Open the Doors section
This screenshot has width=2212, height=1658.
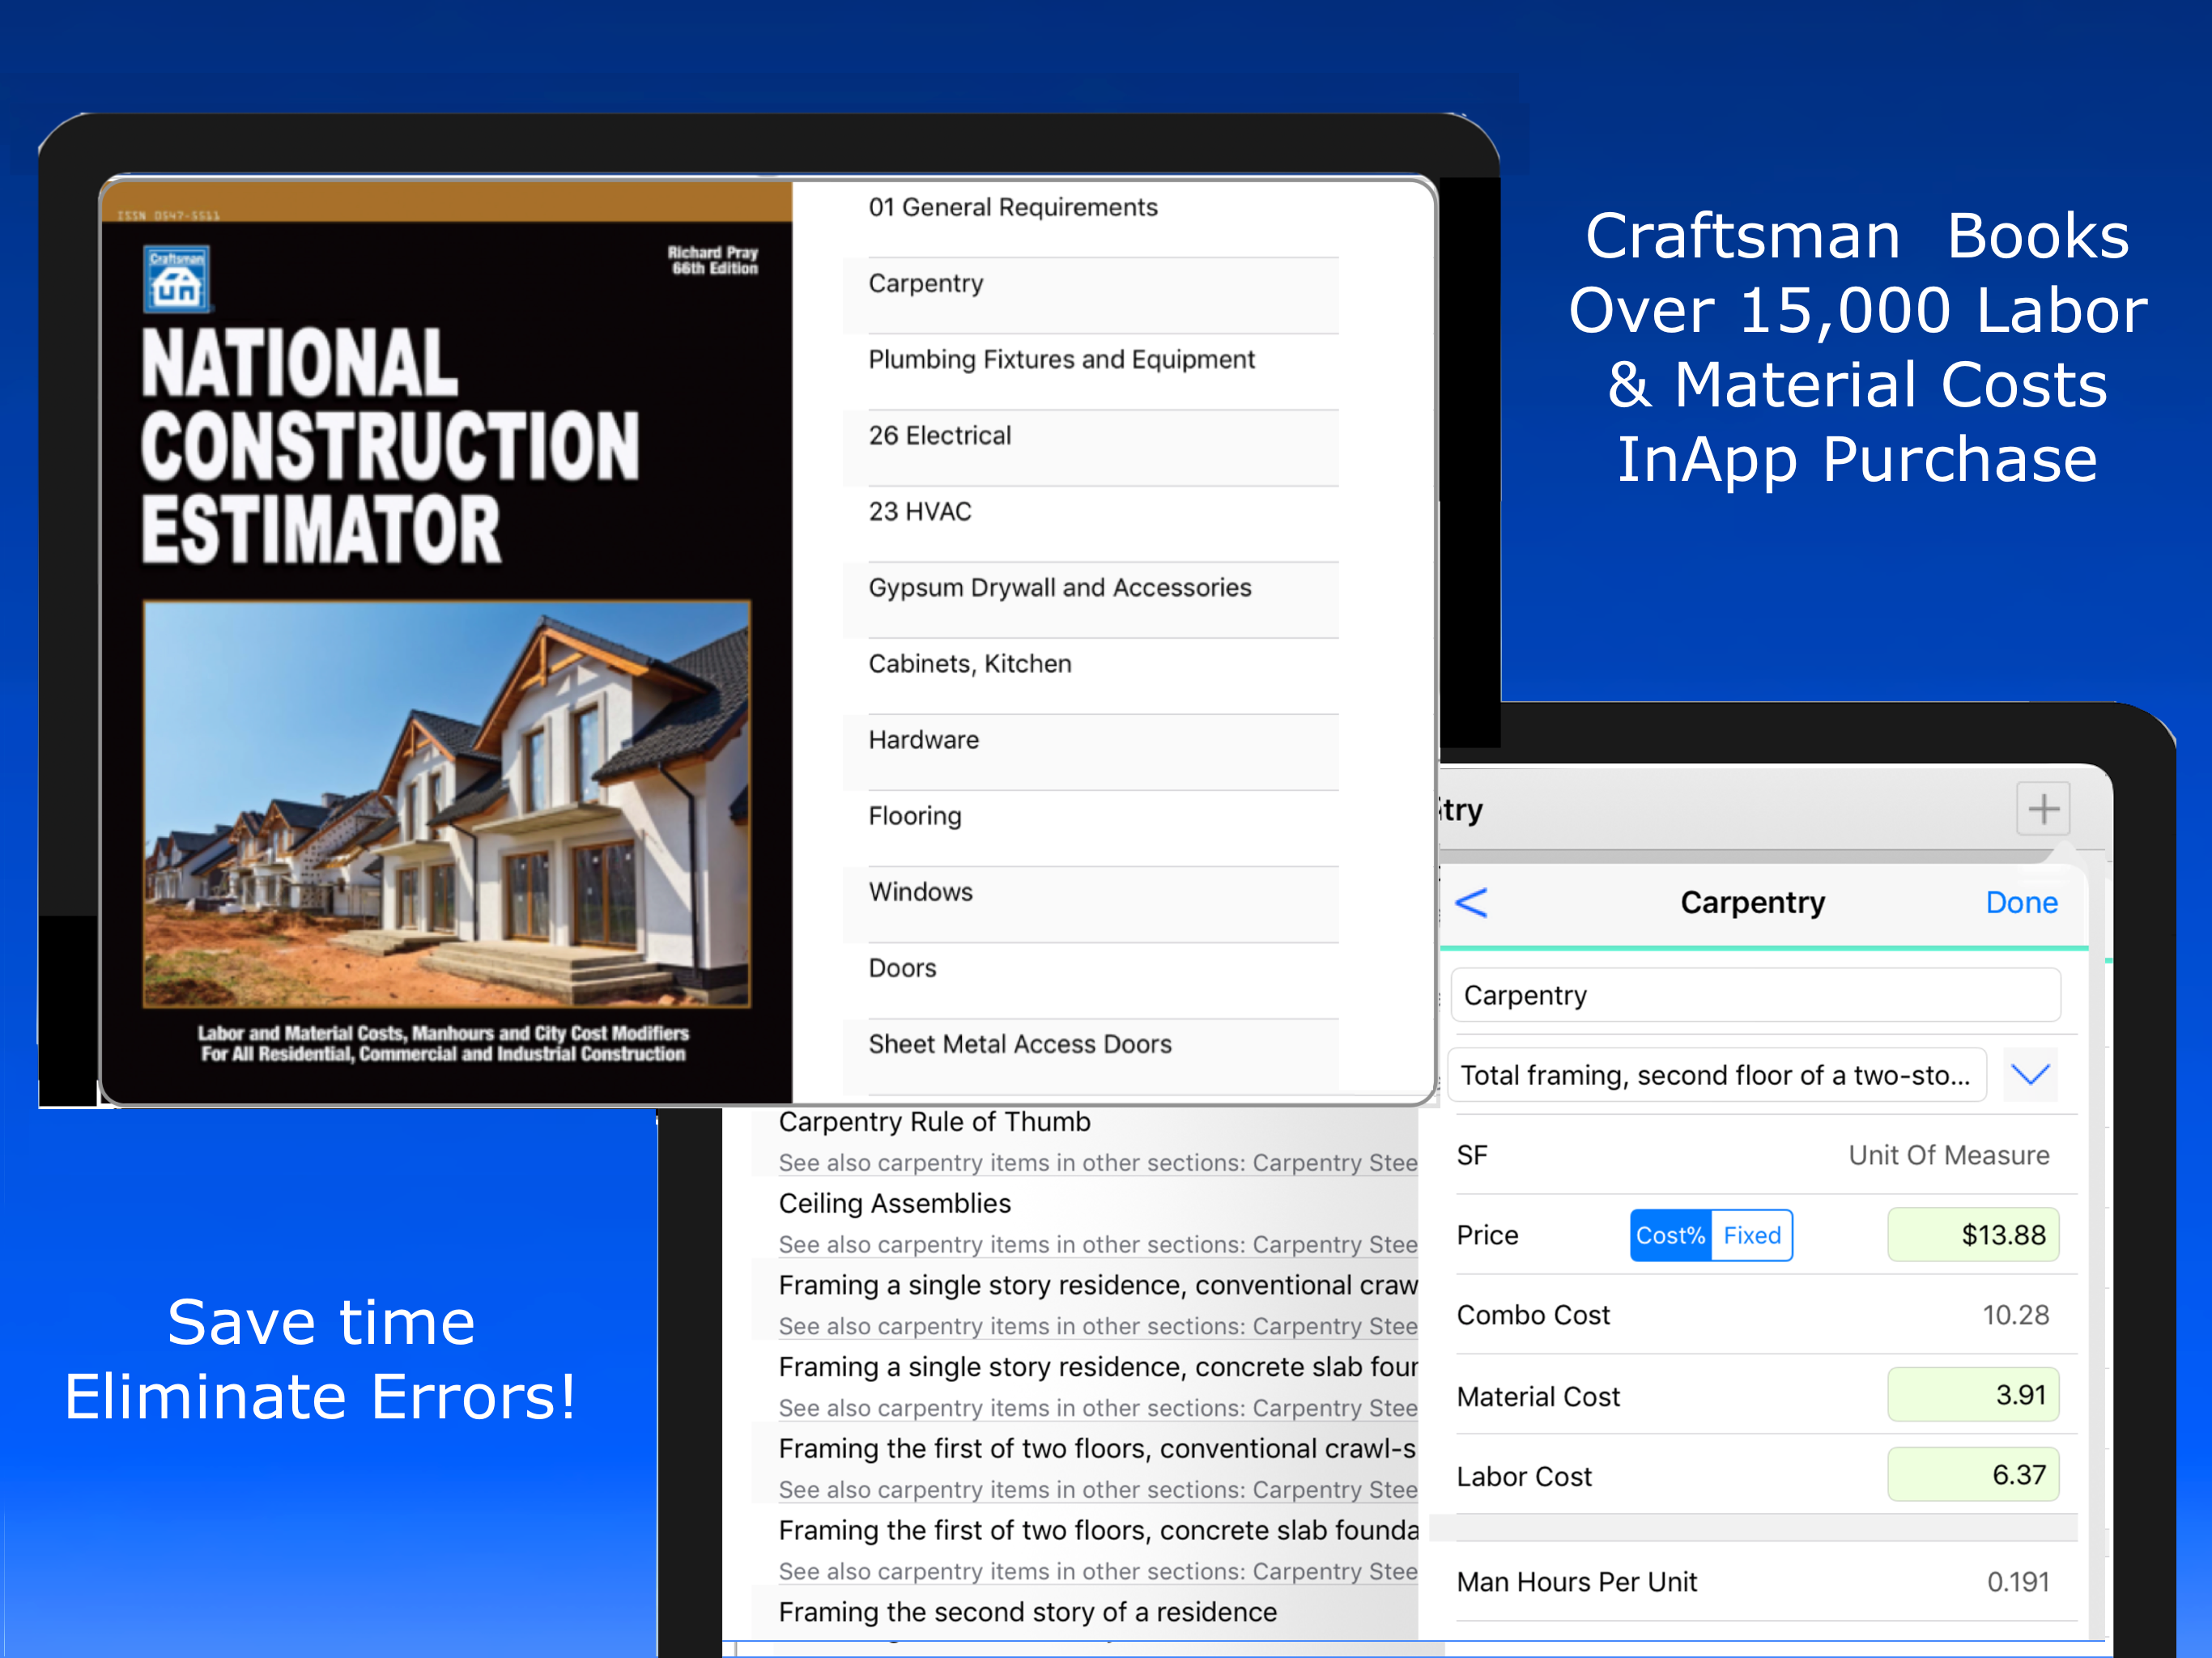click(x=1090, y=979)
